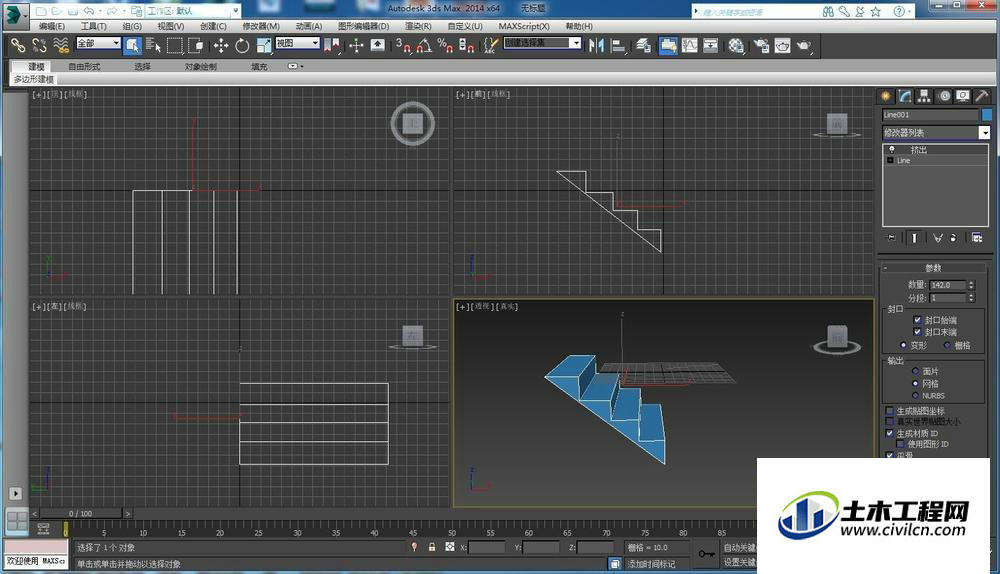
Task: Click the Unlink Selection icon
Action: [40, 45]
